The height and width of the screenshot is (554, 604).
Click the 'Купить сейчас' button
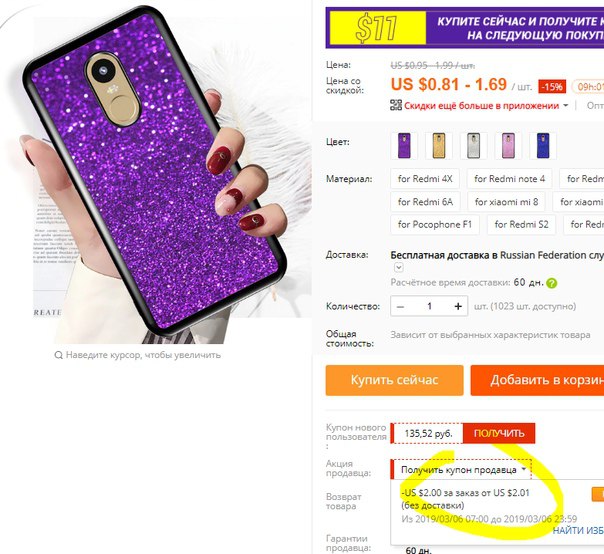[x=394, y=380]
